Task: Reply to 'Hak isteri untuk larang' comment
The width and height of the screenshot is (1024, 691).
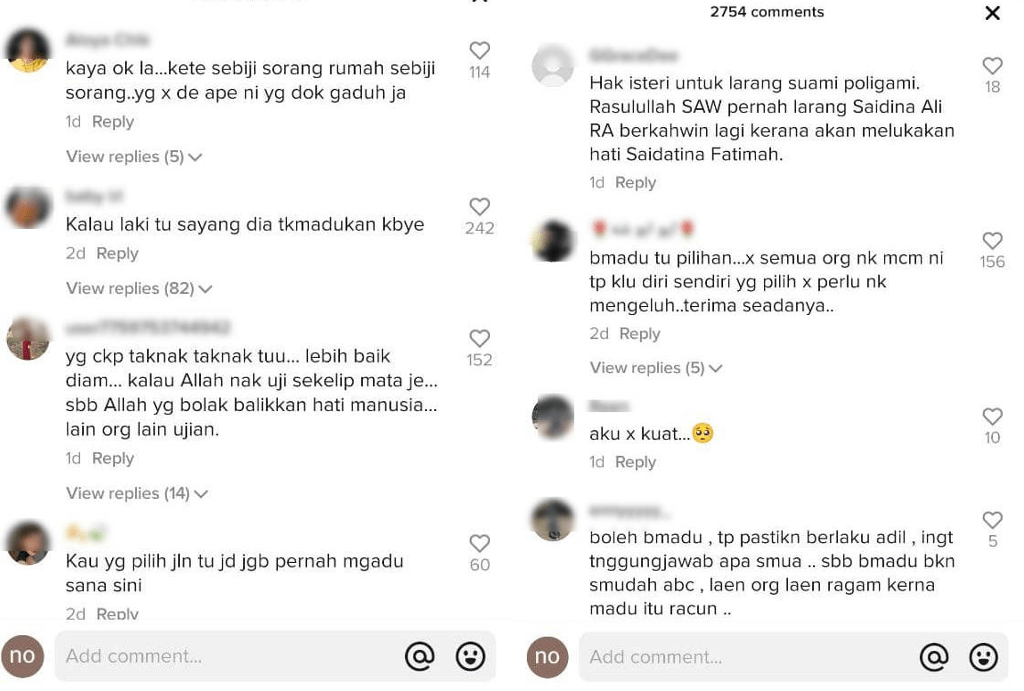Action: 635,182
